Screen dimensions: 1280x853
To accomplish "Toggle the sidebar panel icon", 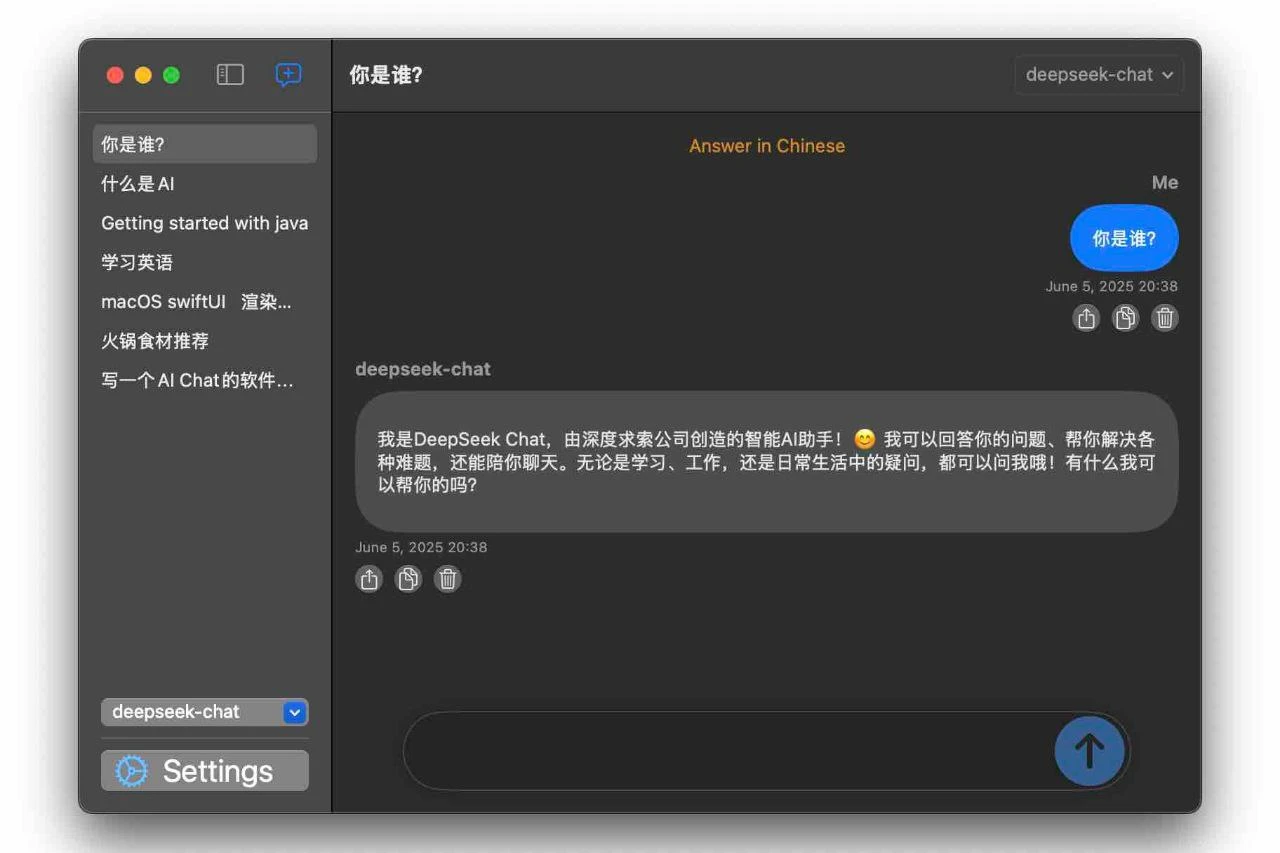I will click(x=230, y=75).
